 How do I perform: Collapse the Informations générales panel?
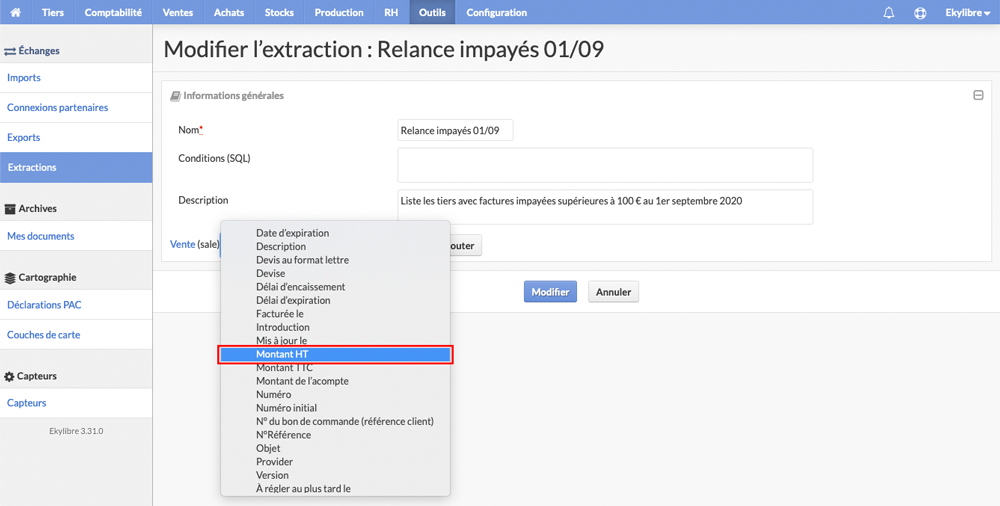pos(978,96)
